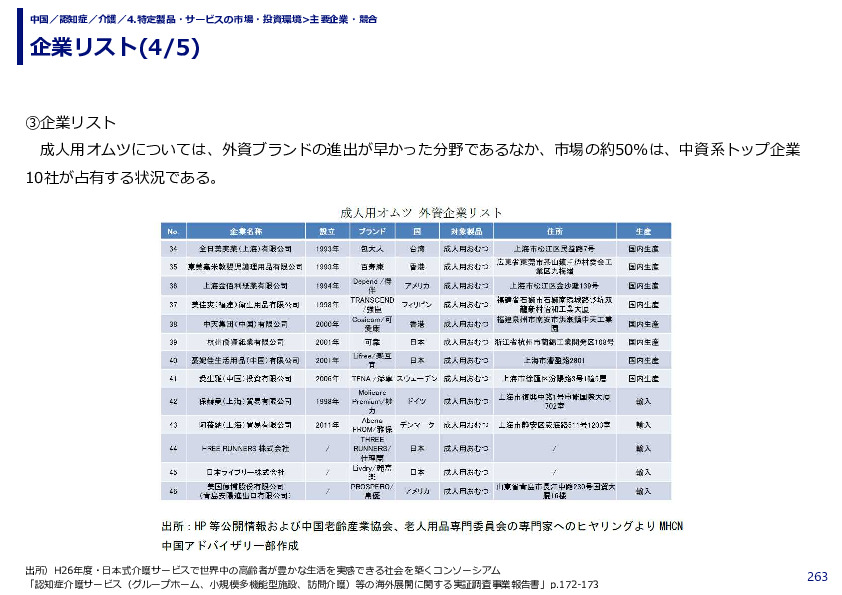Viewport: 842px width, 595px height.
Task: Click the address cell 上海市潘園路2801
Action: click(x=555, y=360)
